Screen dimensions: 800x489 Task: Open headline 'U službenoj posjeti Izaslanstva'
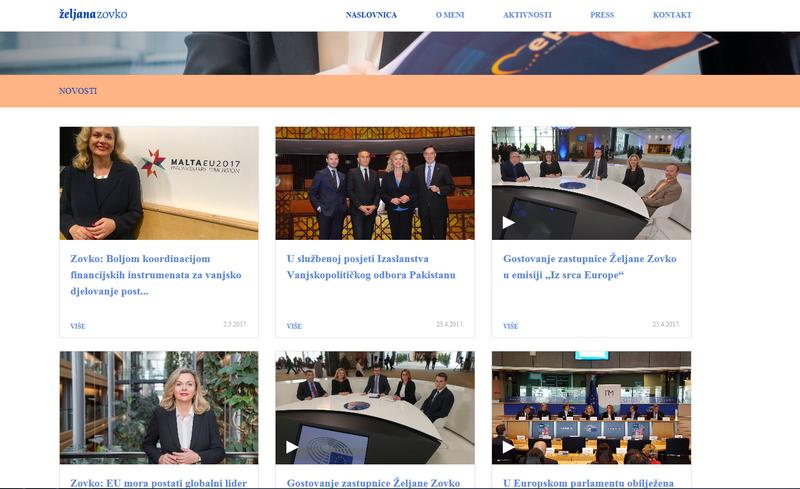coord(371,266)
